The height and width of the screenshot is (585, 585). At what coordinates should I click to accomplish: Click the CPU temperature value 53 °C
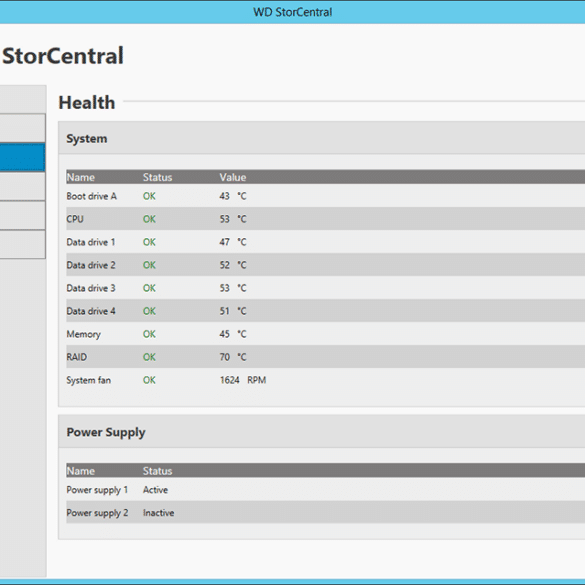(233, 219)
